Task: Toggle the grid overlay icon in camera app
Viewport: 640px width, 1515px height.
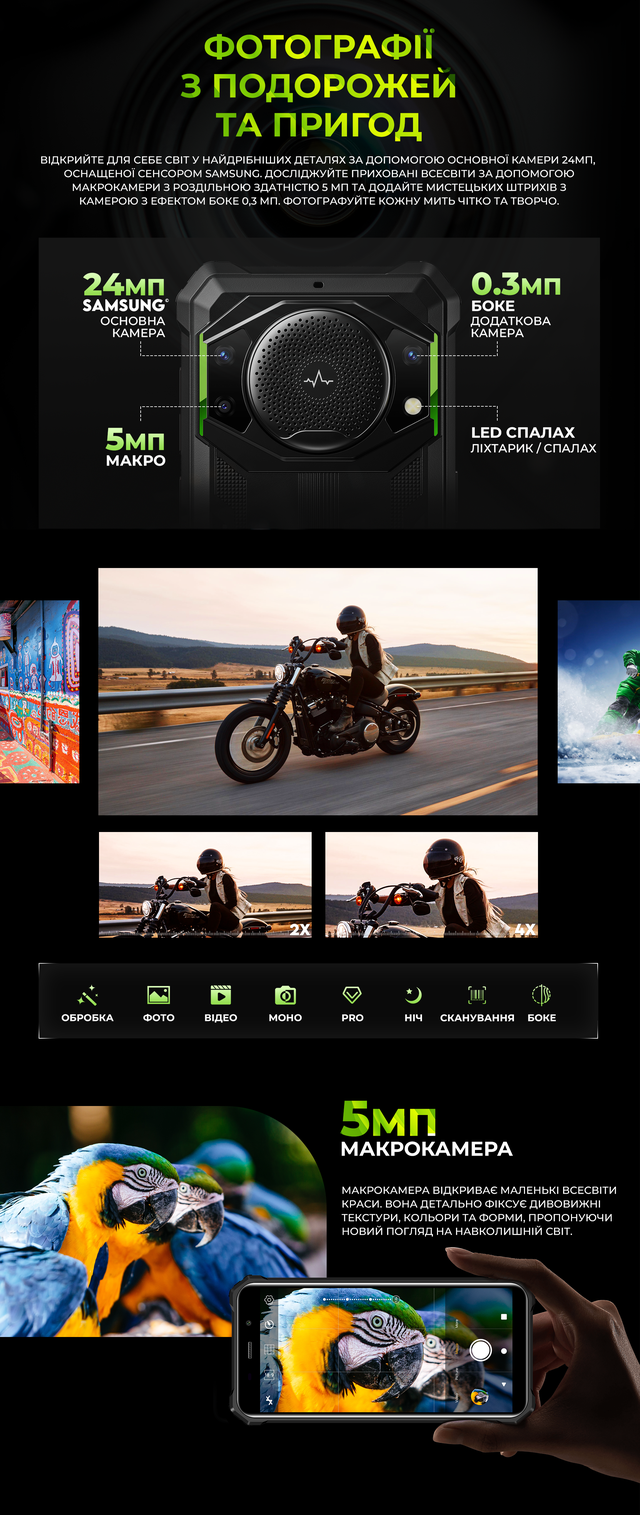Action: tap(269, 1349)
